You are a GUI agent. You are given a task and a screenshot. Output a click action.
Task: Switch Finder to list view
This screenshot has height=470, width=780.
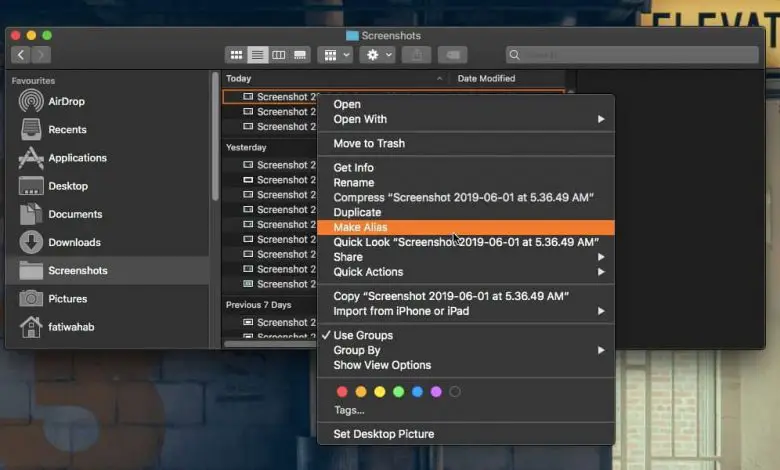coord(257,55)
